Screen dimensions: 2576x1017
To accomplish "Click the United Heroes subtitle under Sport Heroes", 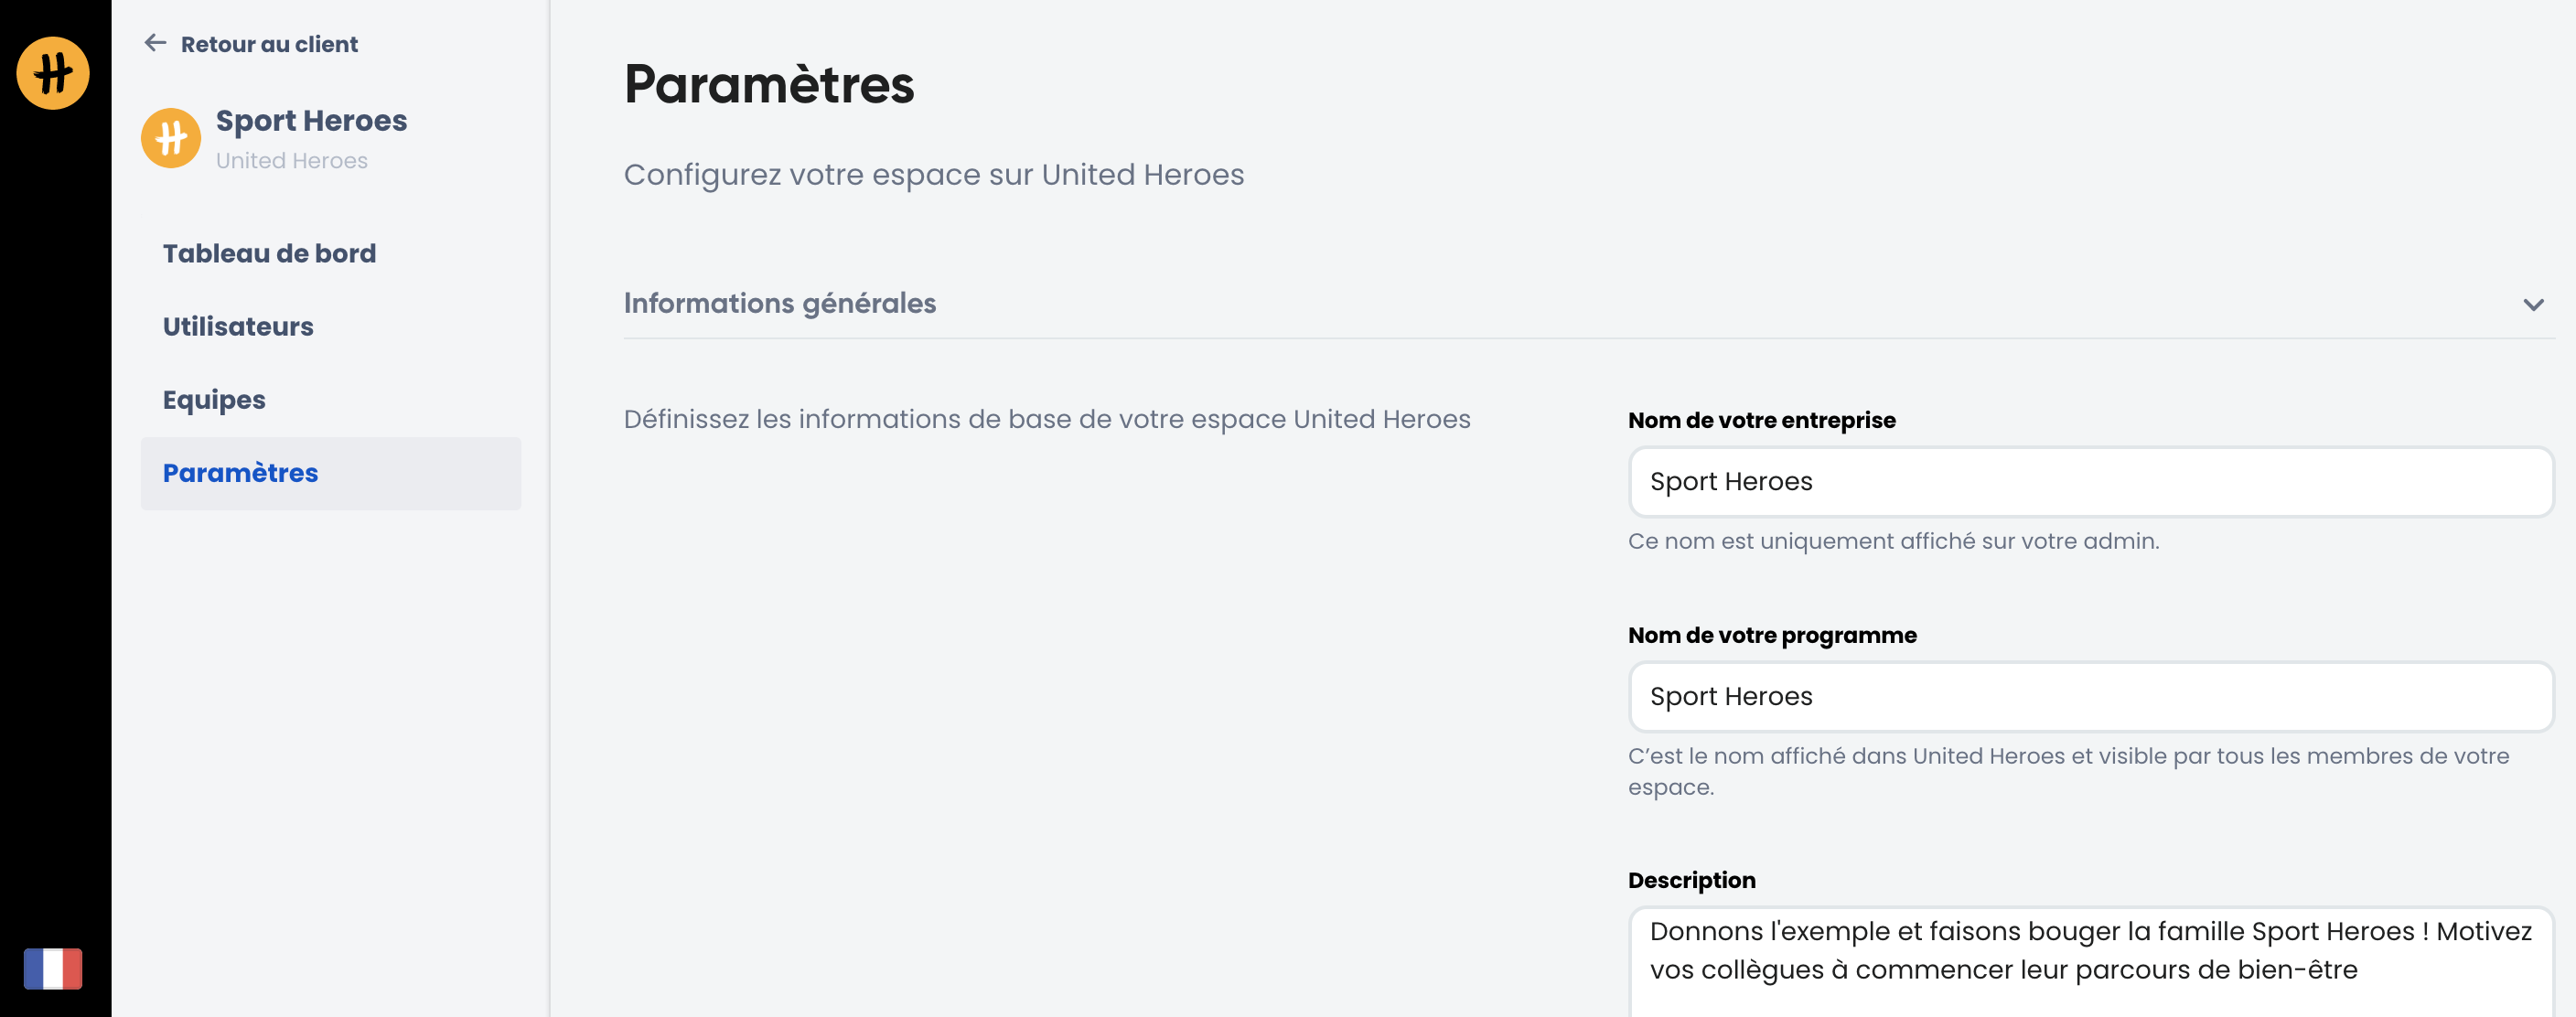I will pyautogui.click(x=291, y=161).
